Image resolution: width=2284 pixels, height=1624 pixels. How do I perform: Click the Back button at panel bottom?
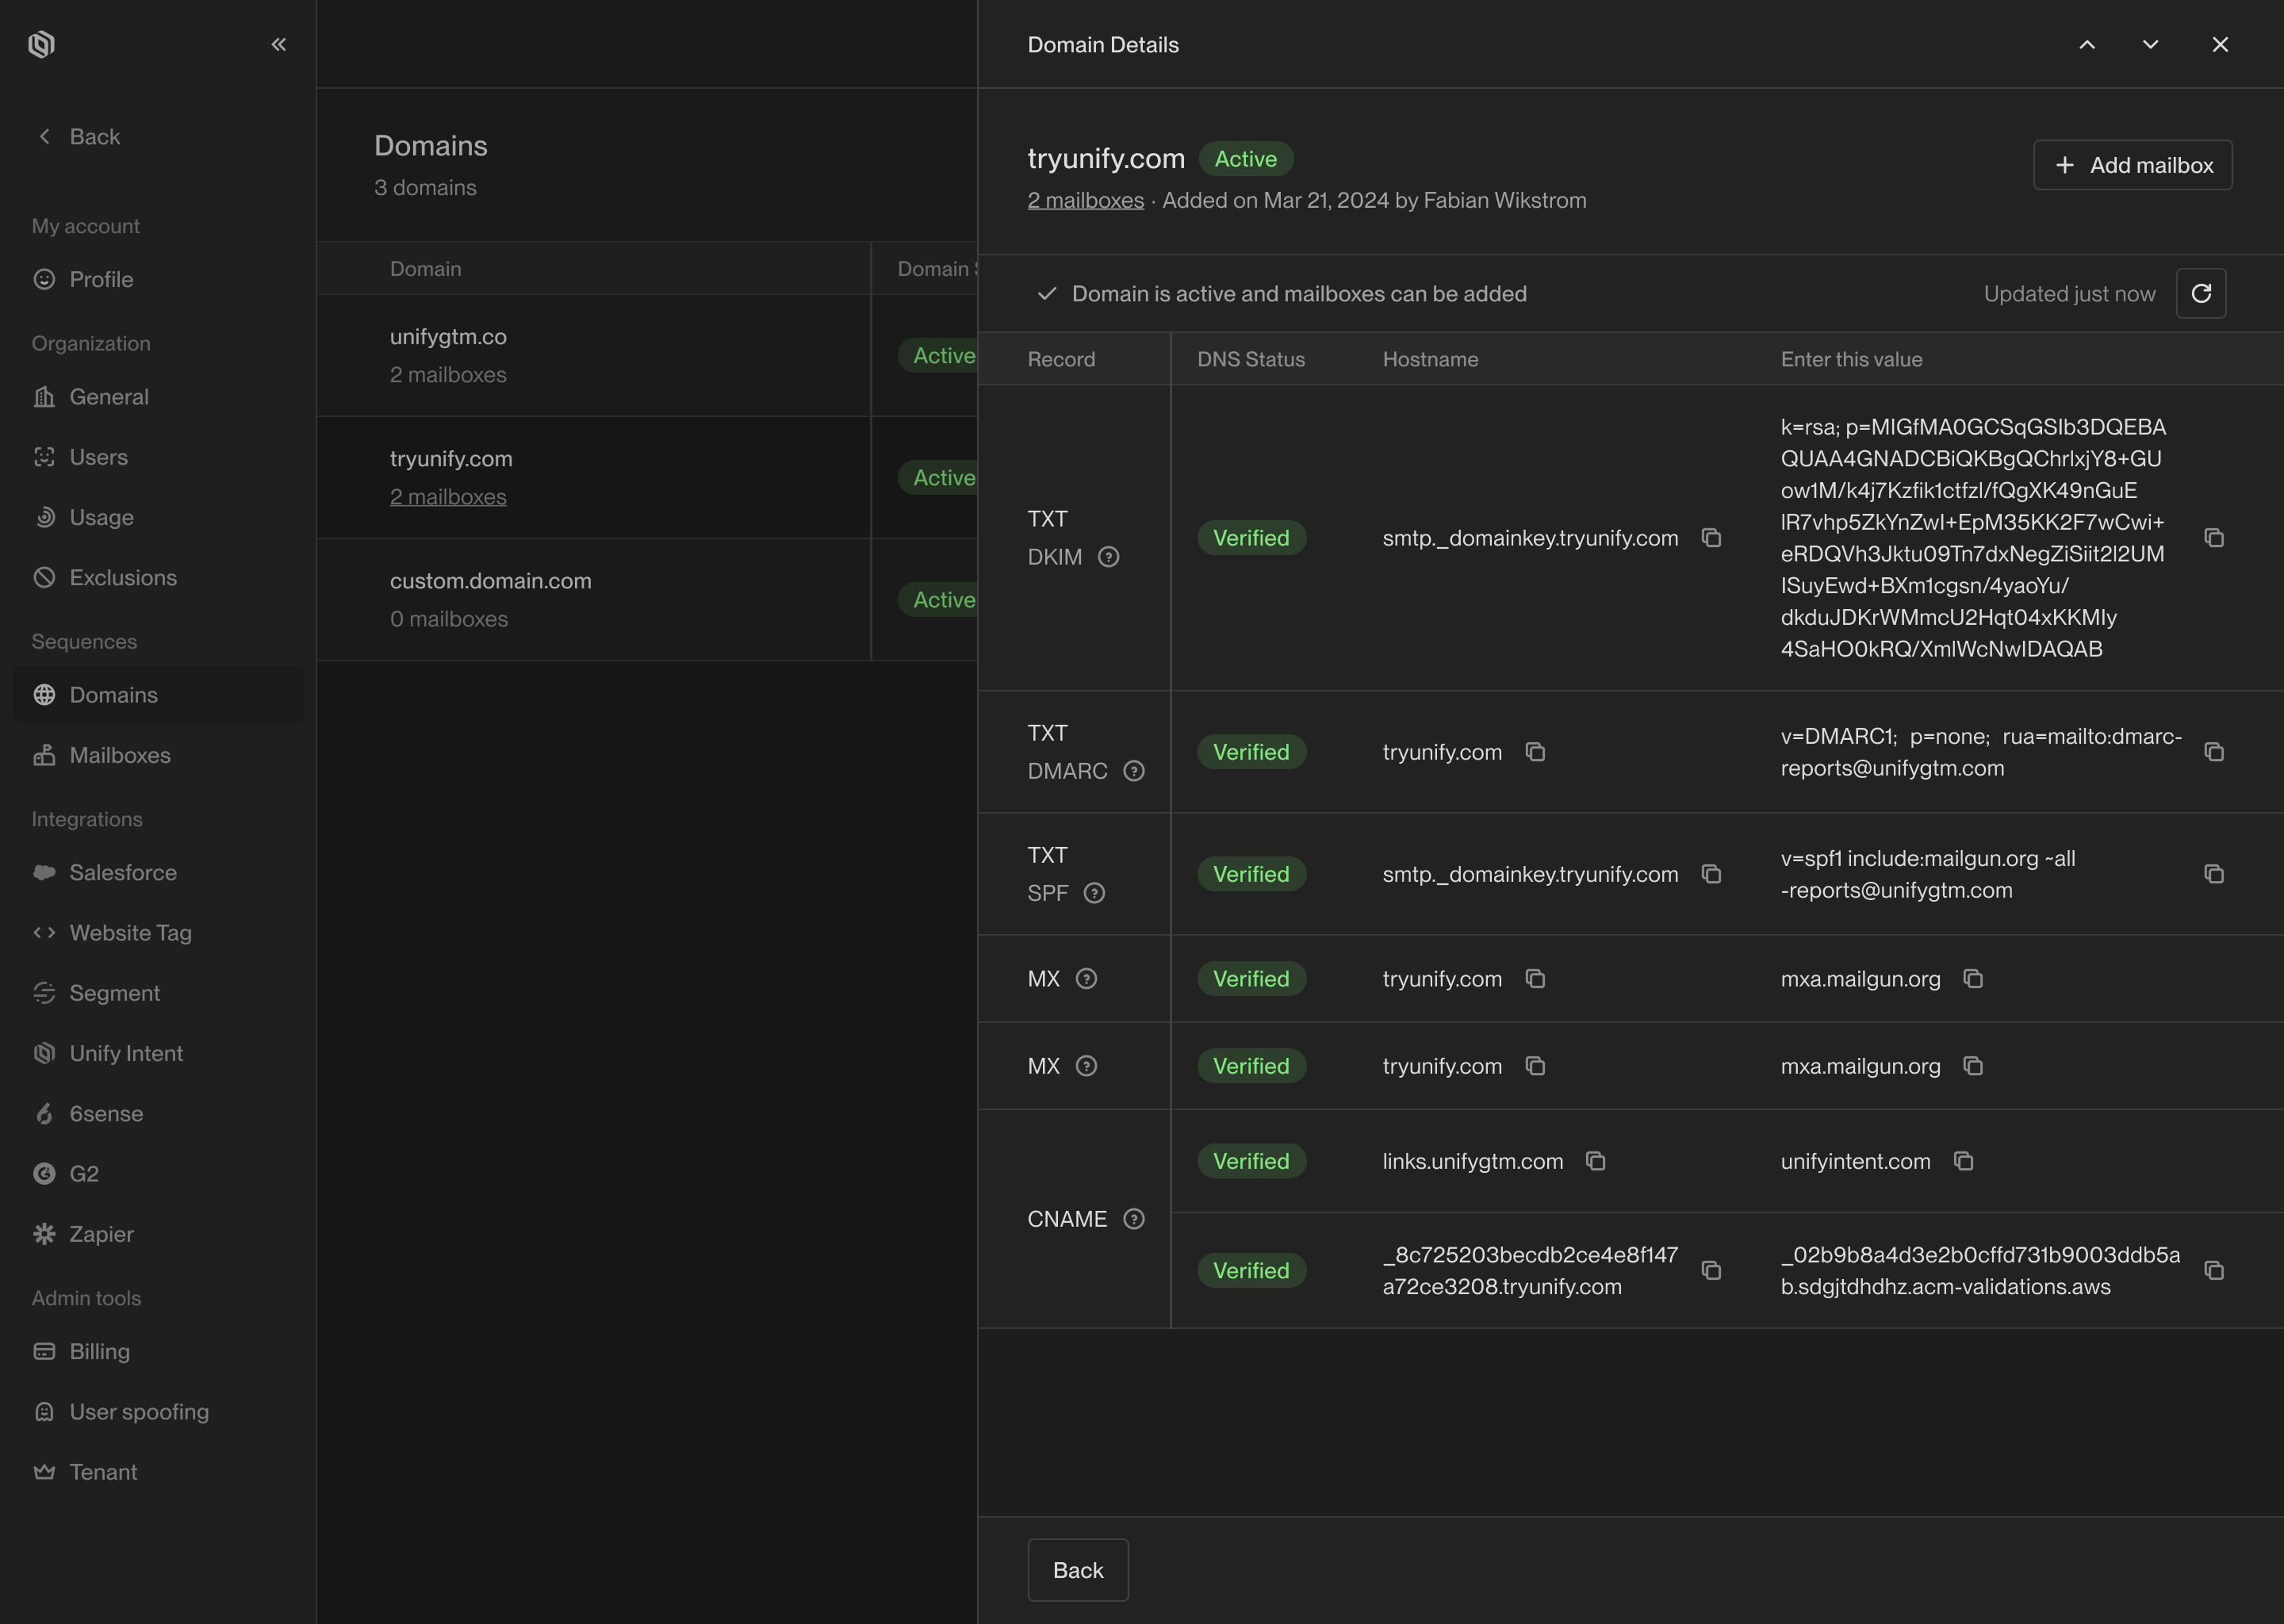pyautogui.click(x=1078, y=1570)
